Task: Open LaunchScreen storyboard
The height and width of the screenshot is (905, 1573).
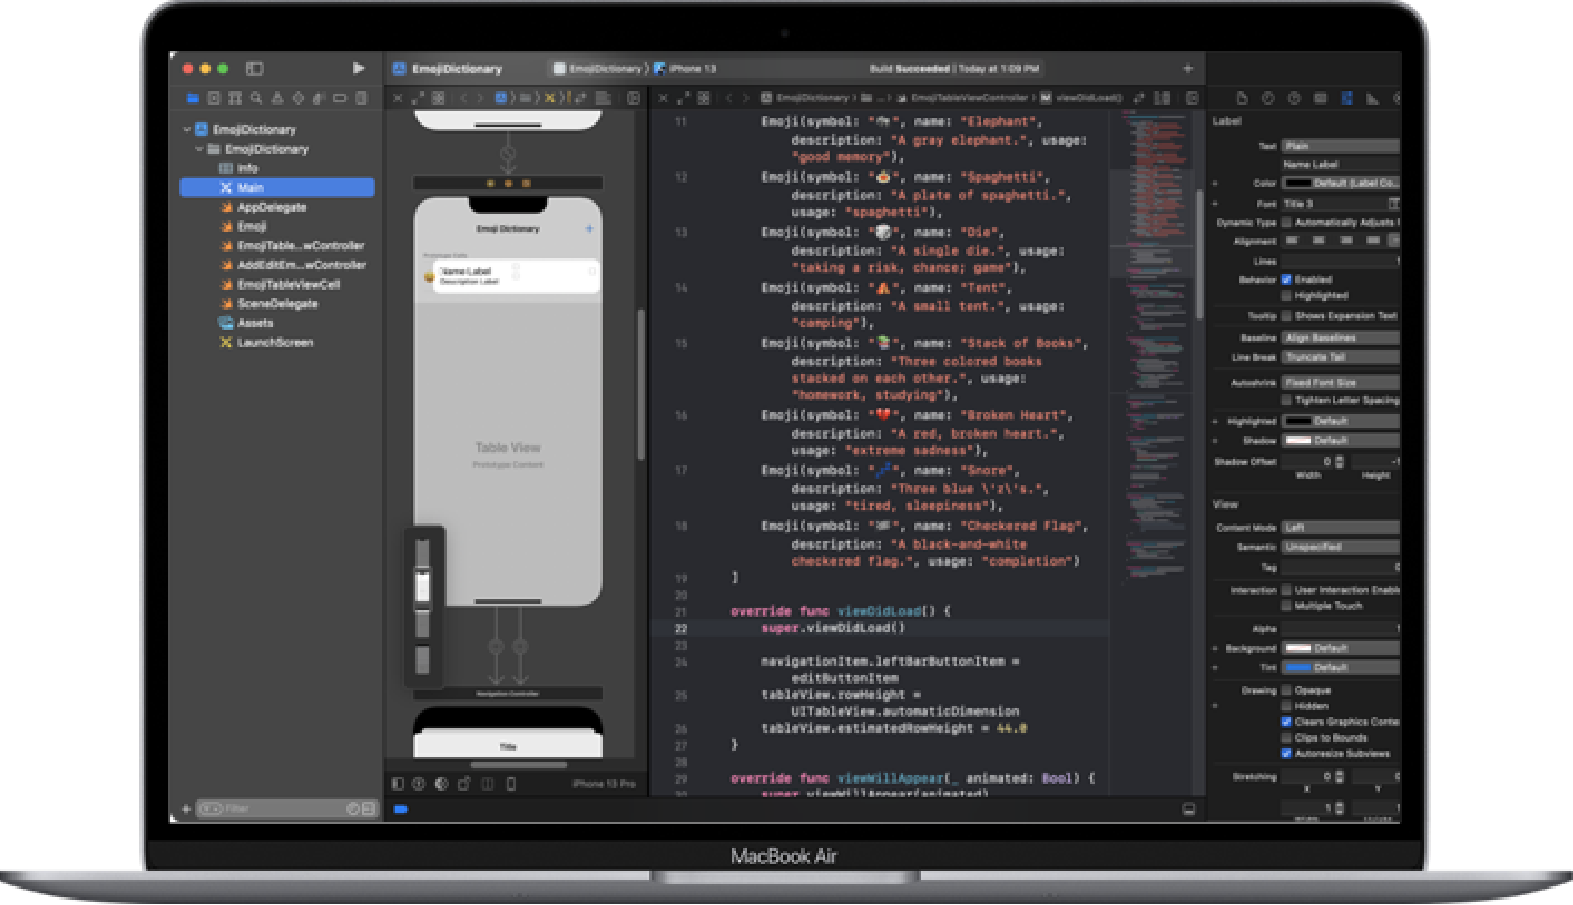Action: point(274,342)
